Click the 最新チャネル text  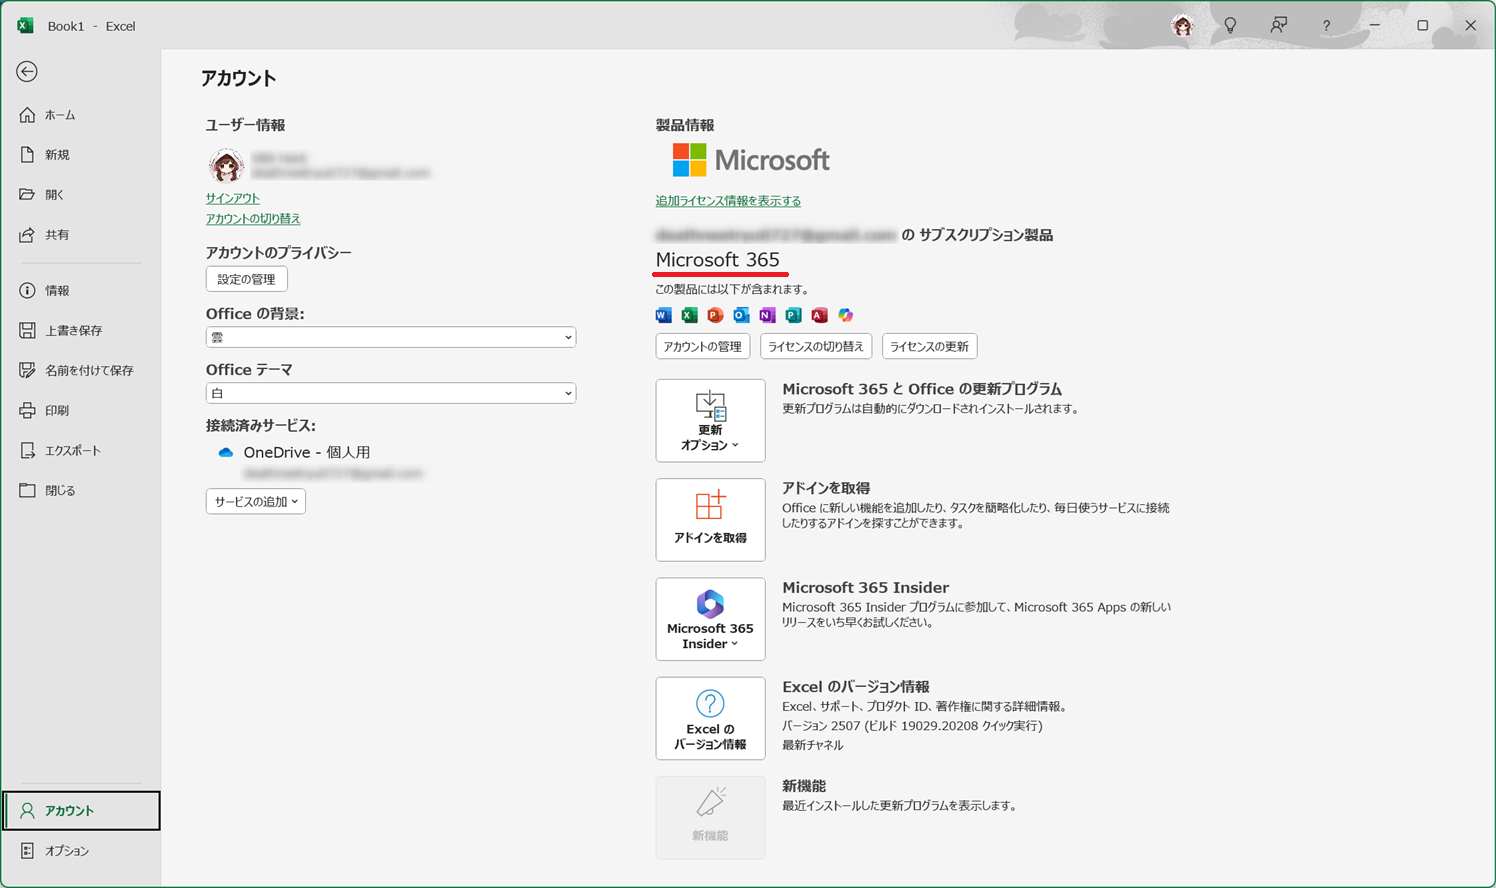click(x=813, y=745)
